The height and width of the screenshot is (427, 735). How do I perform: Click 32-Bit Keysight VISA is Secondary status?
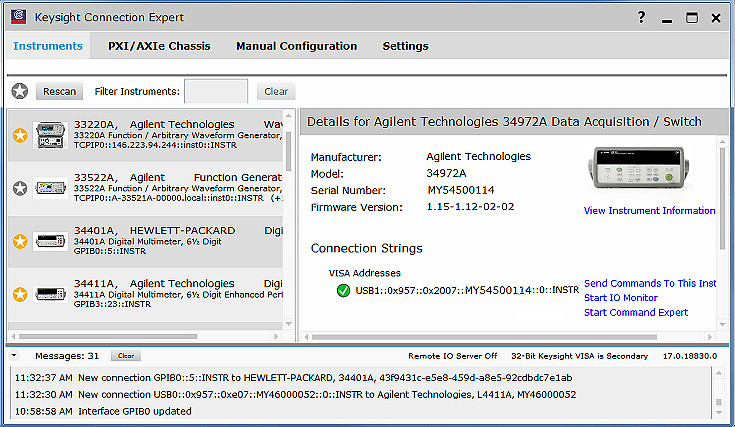pos(579,356)
